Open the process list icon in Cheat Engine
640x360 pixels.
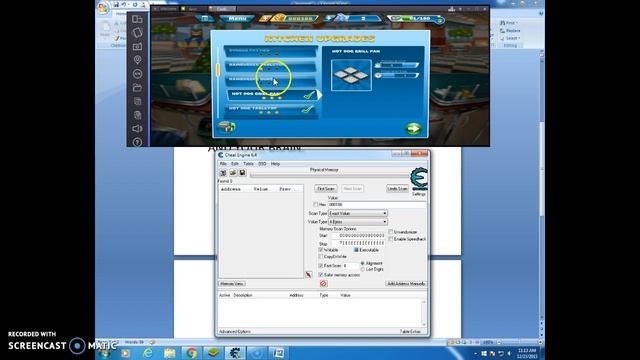[223, 173]
